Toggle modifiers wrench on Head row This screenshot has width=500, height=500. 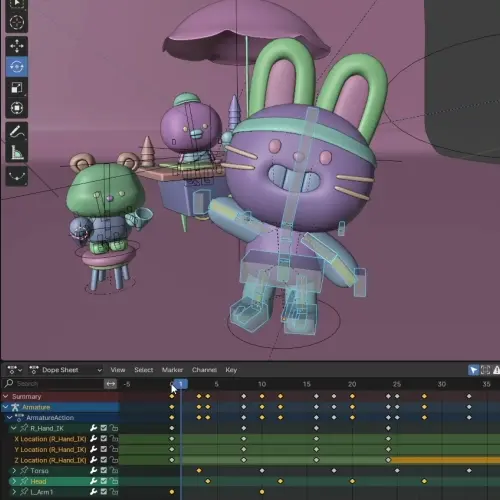[94, 481]
